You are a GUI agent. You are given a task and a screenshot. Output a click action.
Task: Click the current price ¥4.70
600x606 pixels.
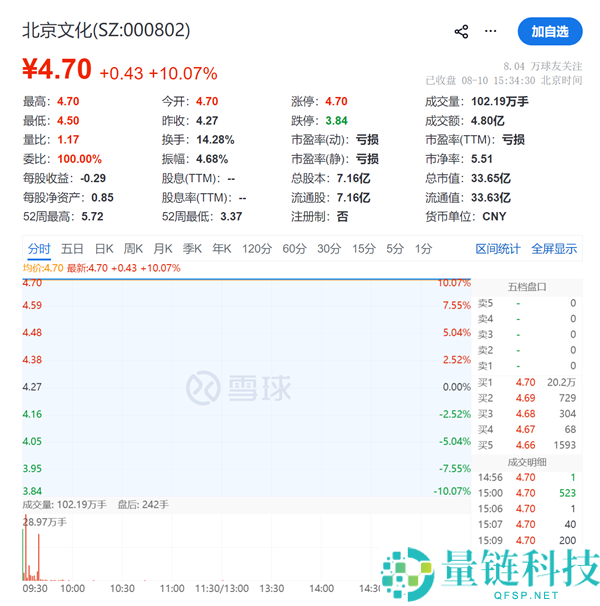57,69
